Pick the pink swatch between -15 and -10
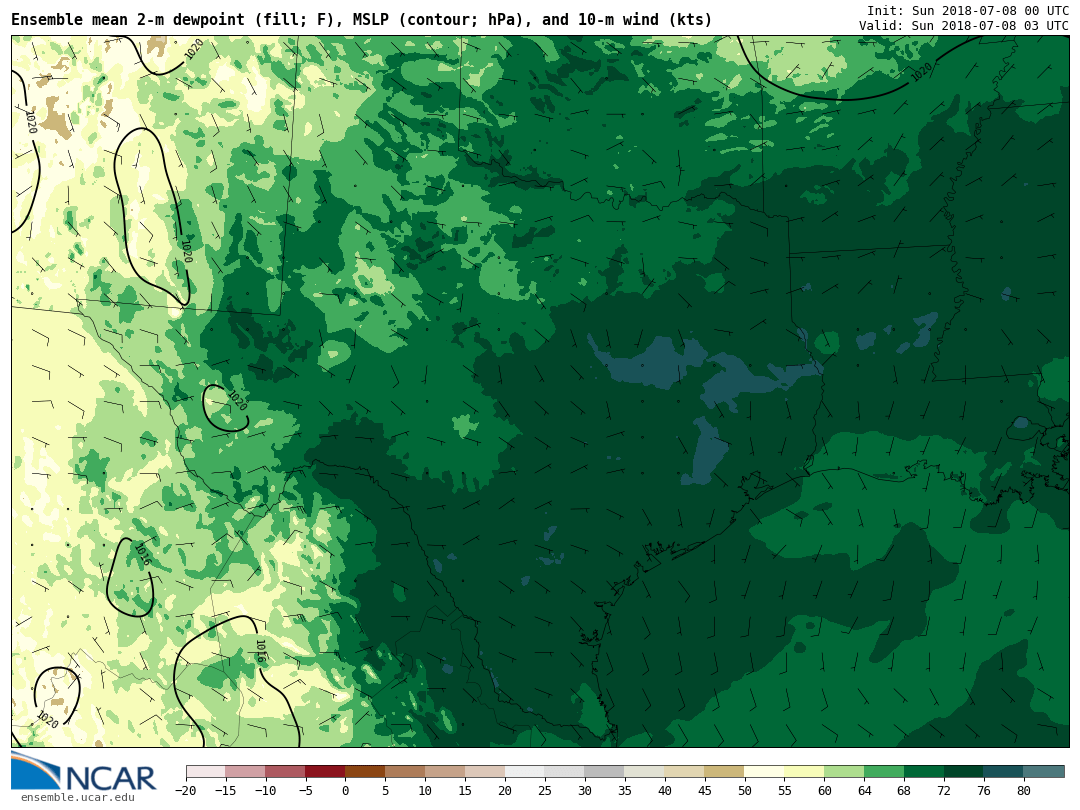The height and width of the screenshot is (810, 1080). point(245,772)
